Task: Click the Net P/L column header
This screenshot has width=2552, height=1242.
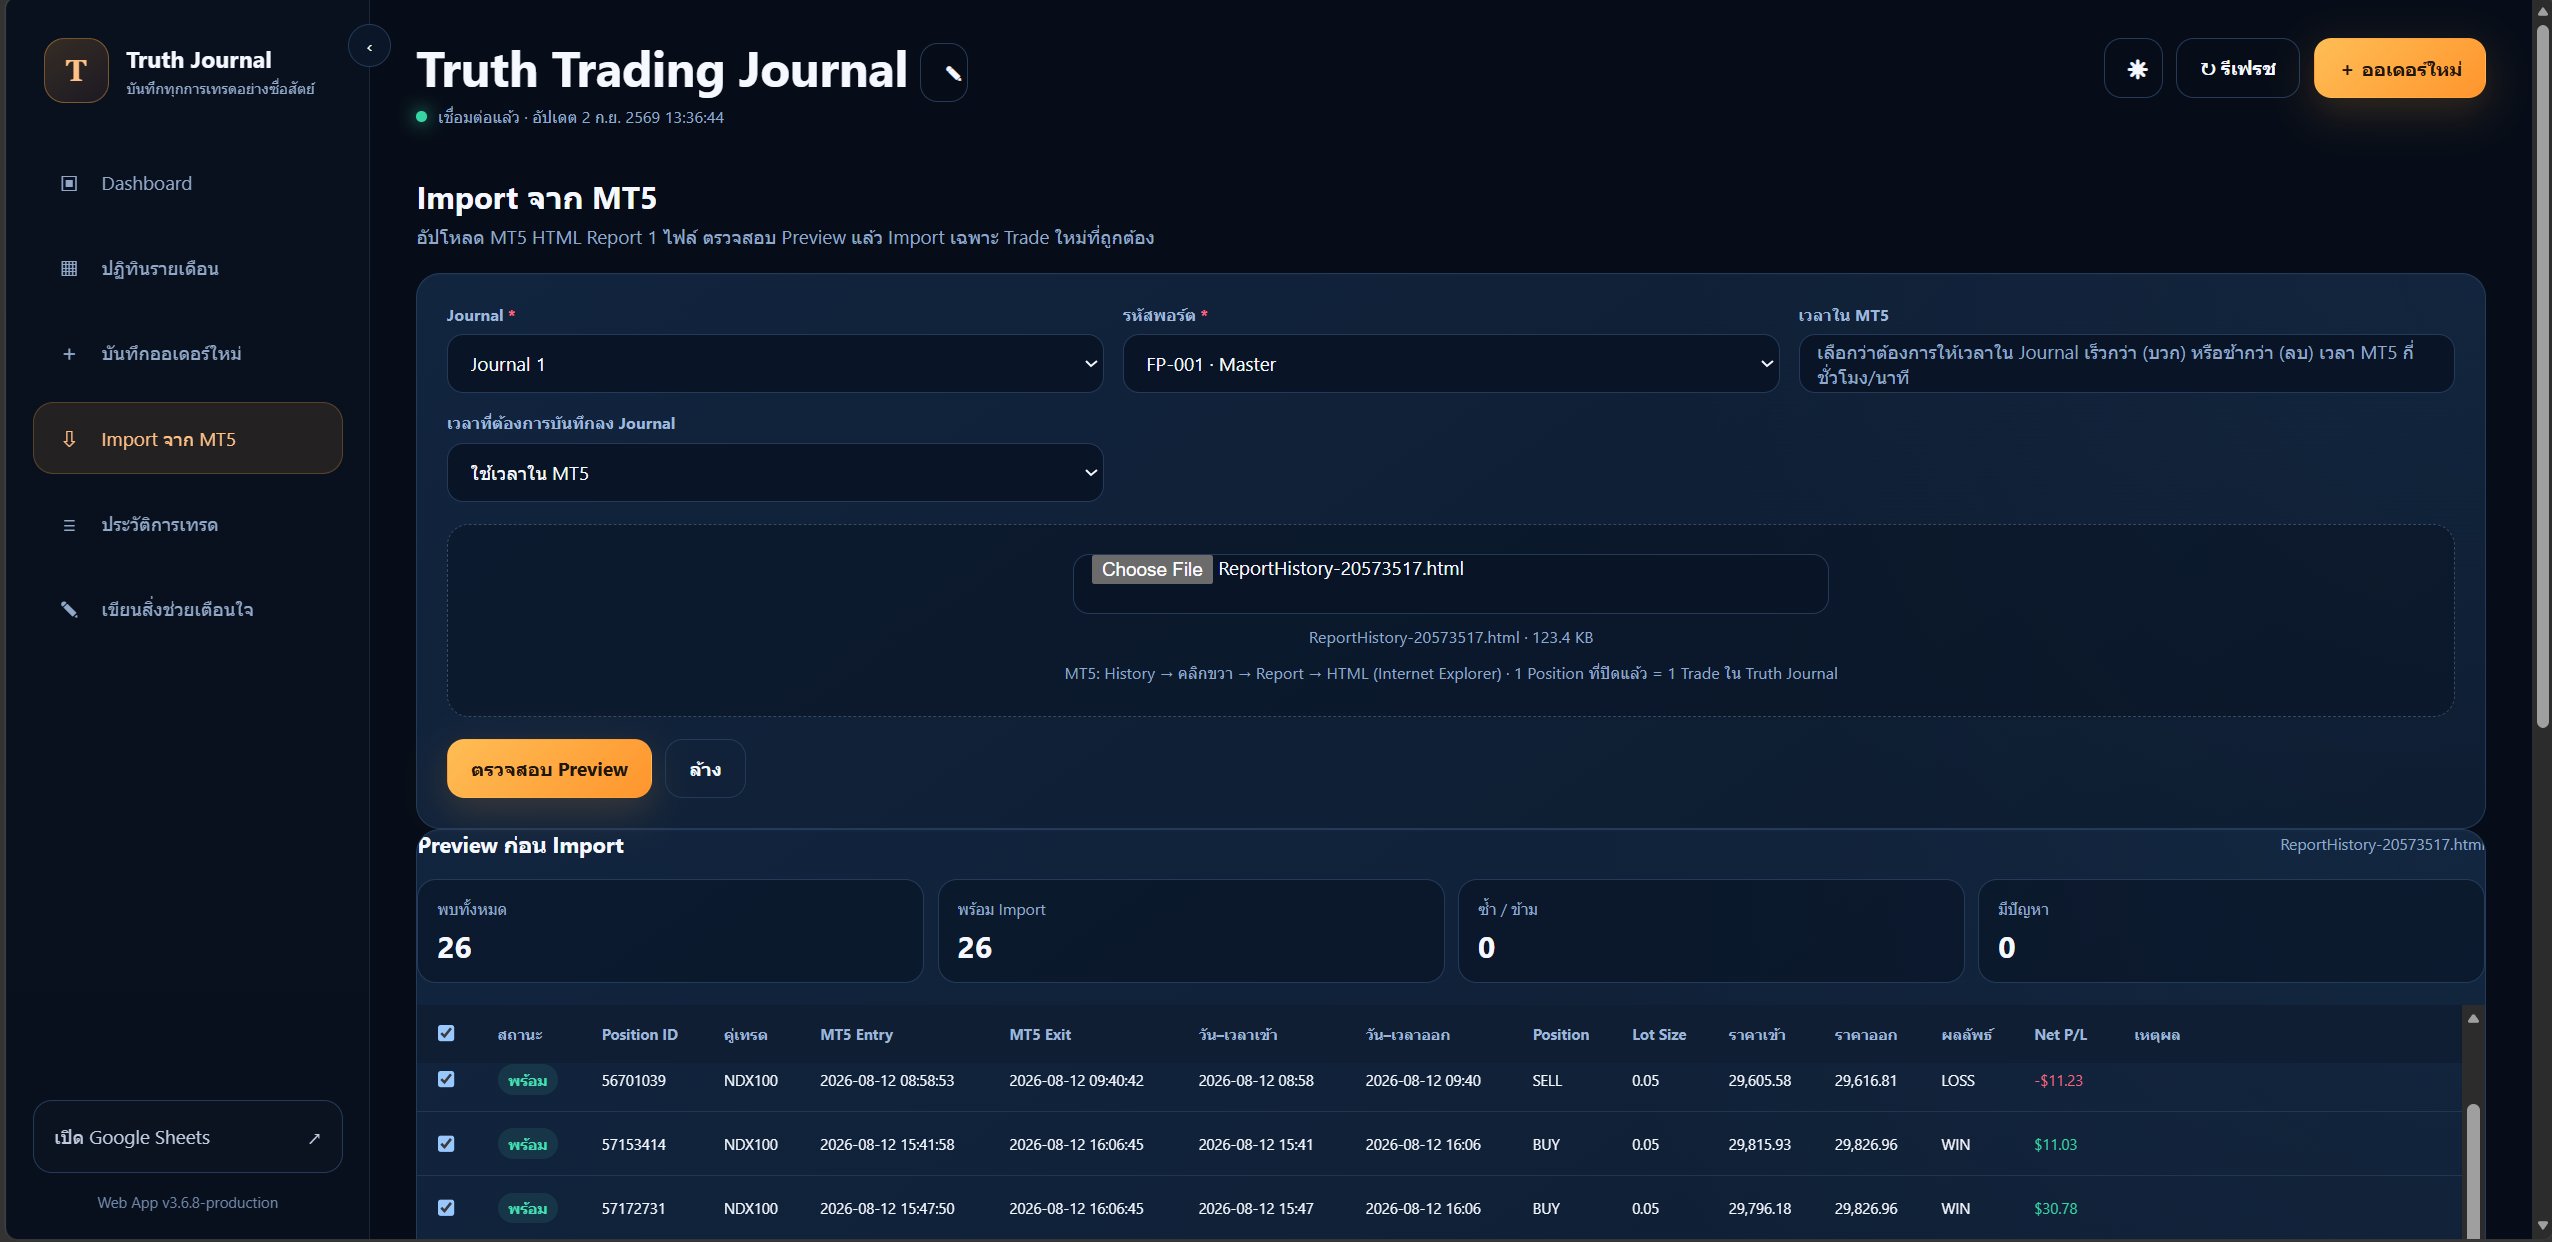Action: (2060, 1035)
